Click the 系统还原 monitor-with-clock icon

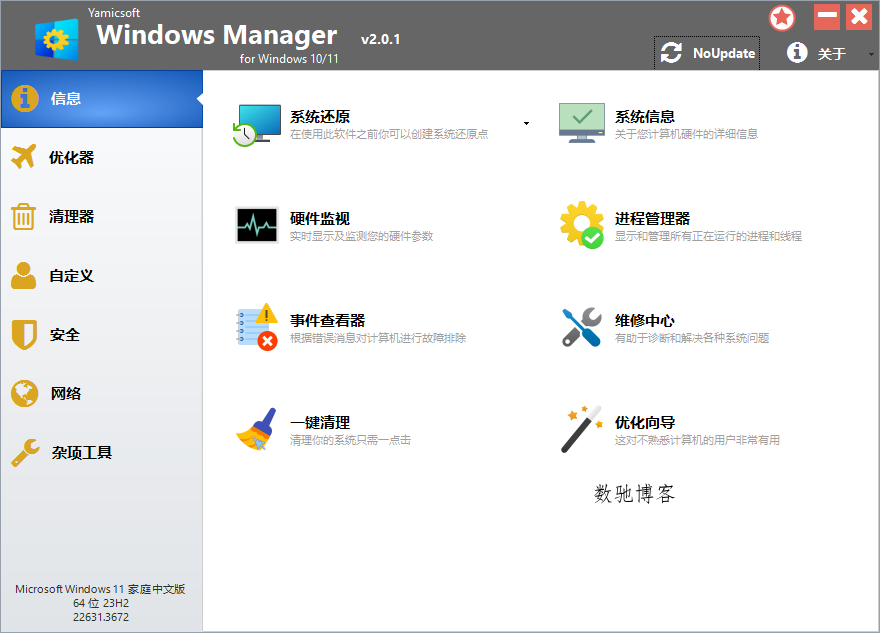(x=256, y=125)
